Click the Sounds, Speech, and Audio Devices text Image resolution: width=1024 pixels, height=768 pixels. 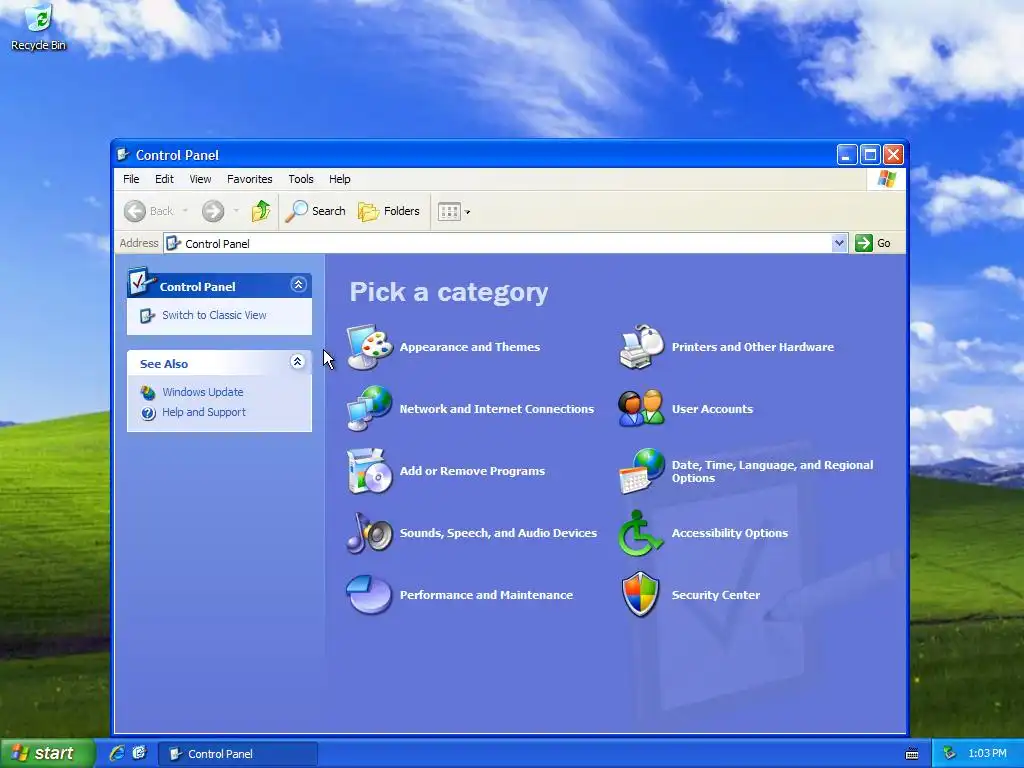tap(498, 533)
